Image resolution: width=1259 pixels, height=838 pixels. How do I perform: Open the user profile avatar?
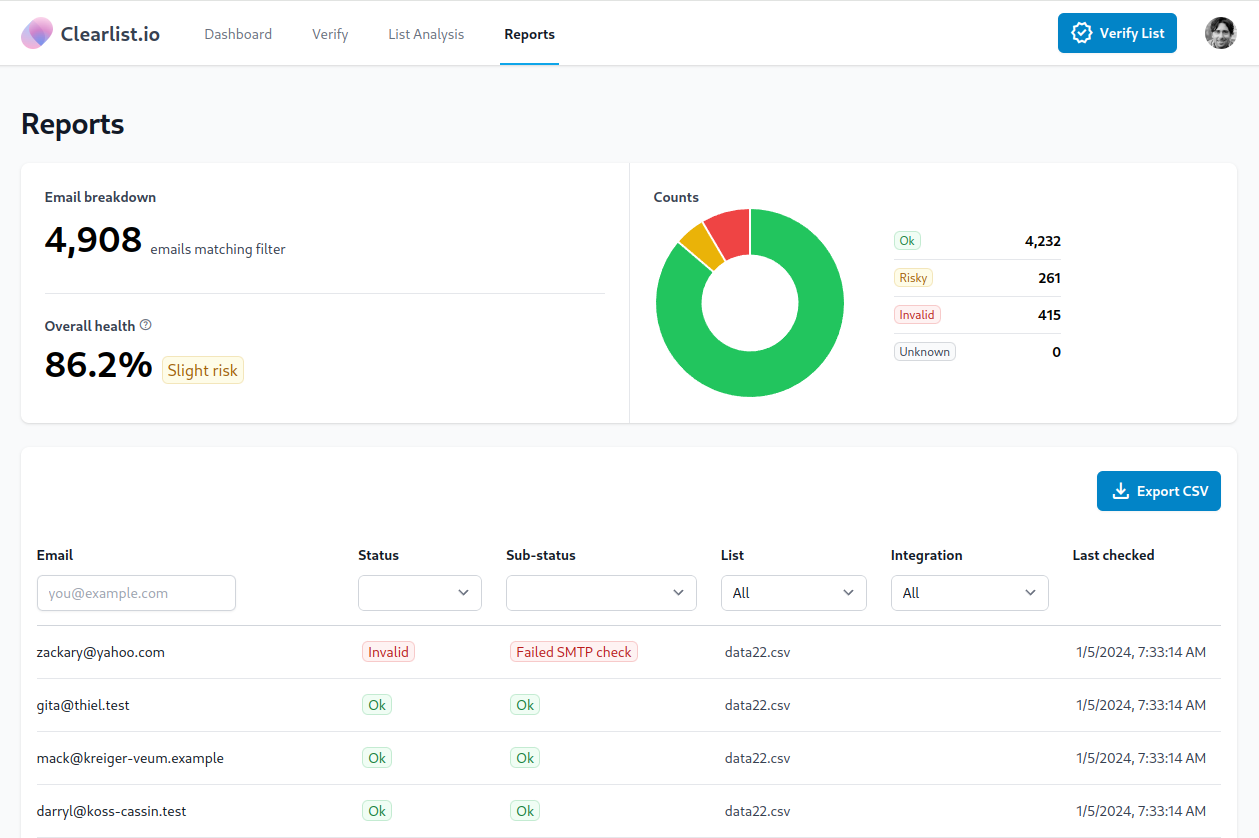tap(1220, 33)
